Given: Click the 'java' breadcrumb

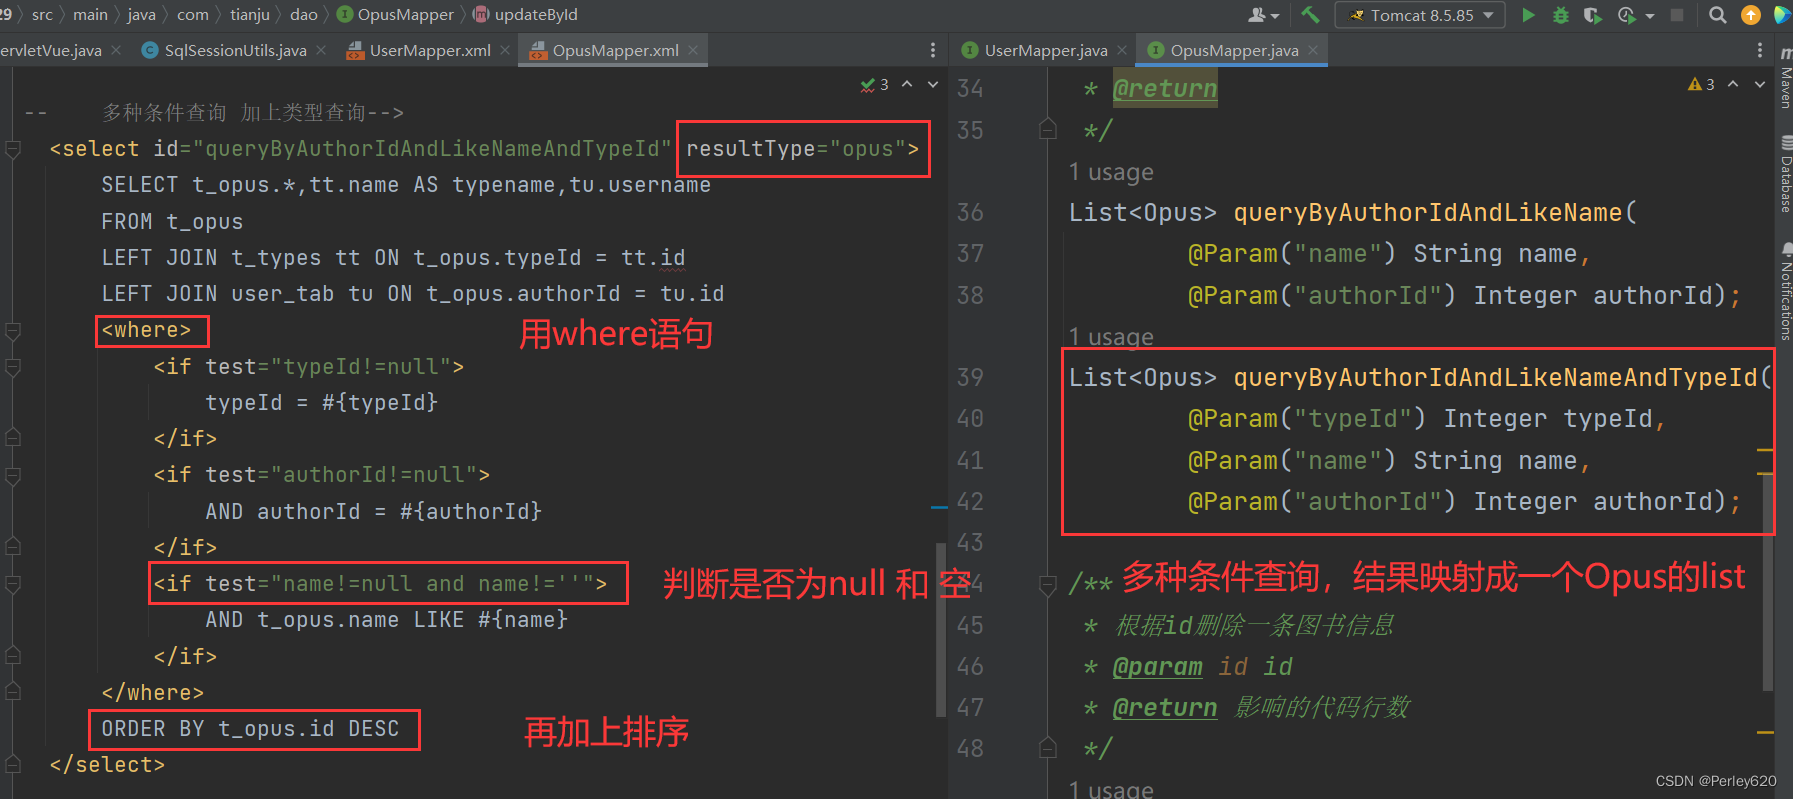Looking at the screenshot, I should [x=142, y=15].
